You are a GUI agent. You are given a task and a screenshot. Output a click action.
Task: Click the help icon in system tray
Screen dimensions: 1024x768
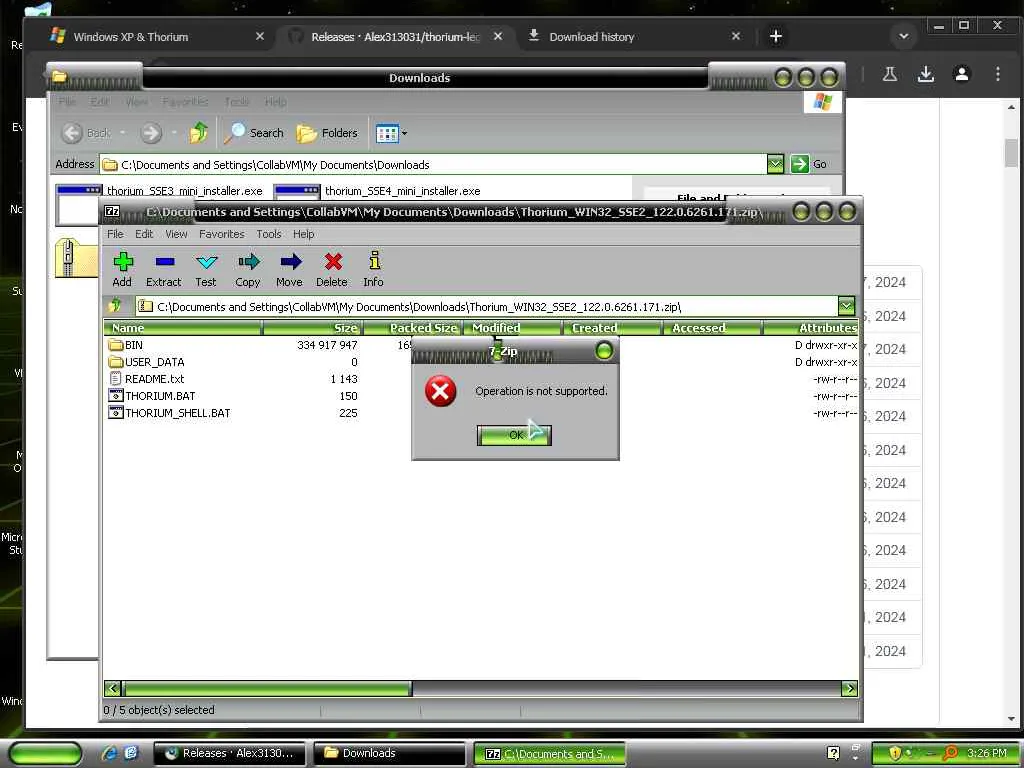(x=833, y=753)
